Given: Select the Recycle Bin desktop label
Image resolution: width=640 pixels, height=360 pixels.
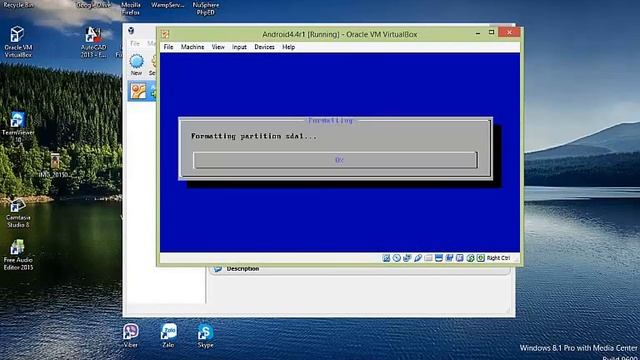Looking at the screenshot, I should pos(18,5).
